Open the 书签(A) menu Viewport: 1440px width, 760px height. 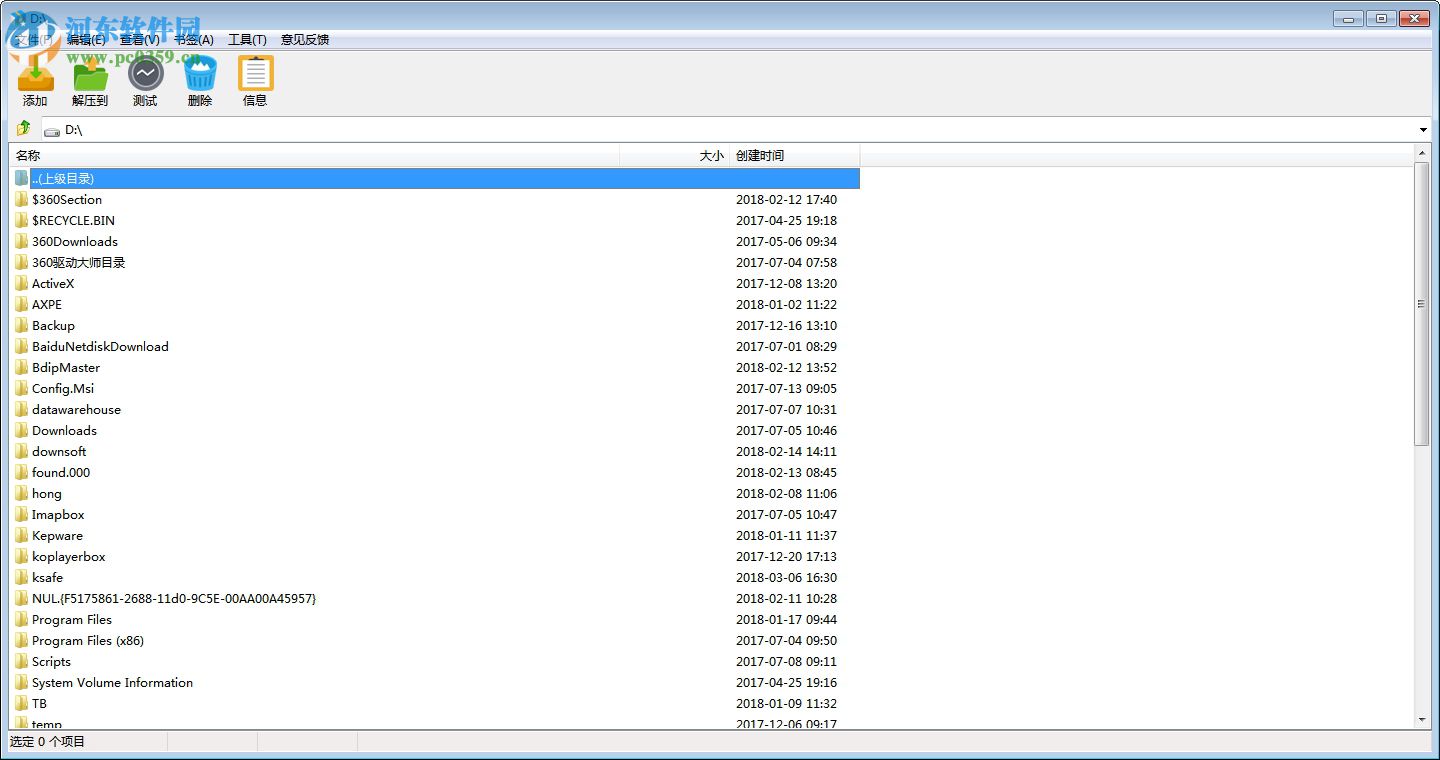194,40
